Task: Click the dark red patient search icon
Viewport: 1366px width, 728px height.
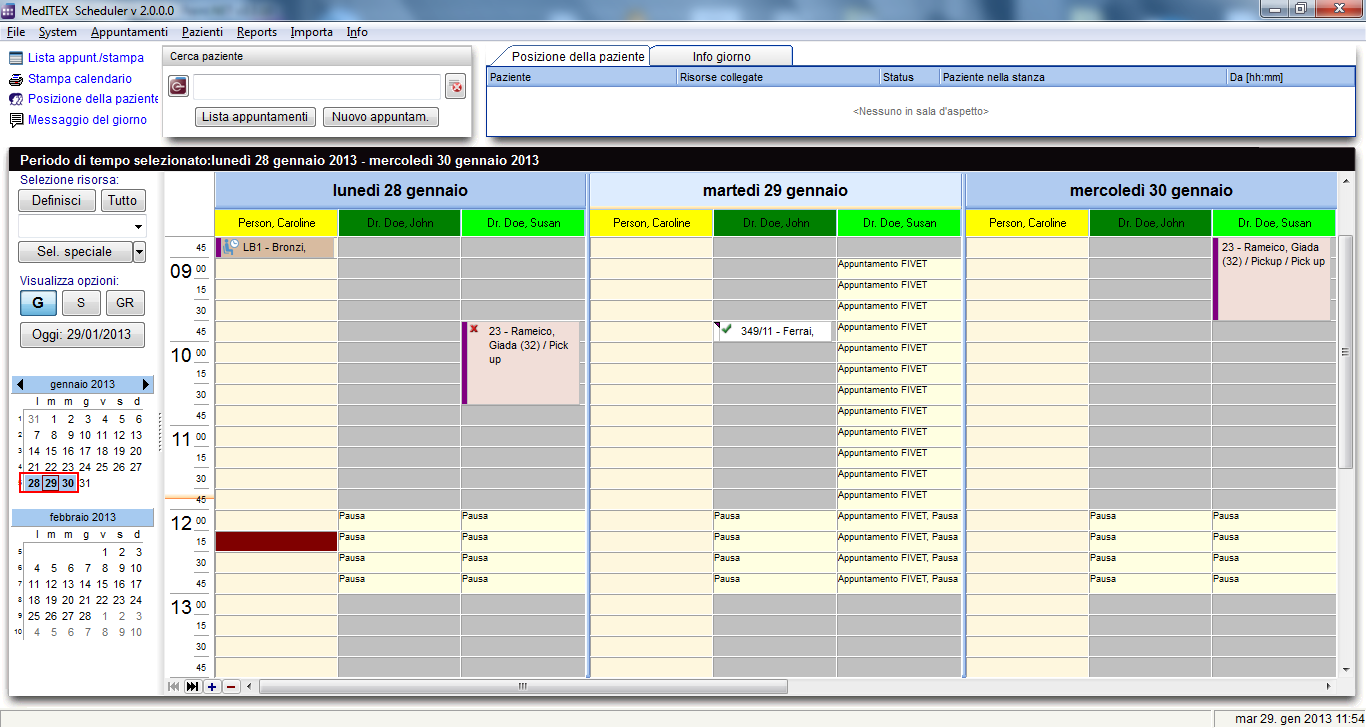Action: 178,87
